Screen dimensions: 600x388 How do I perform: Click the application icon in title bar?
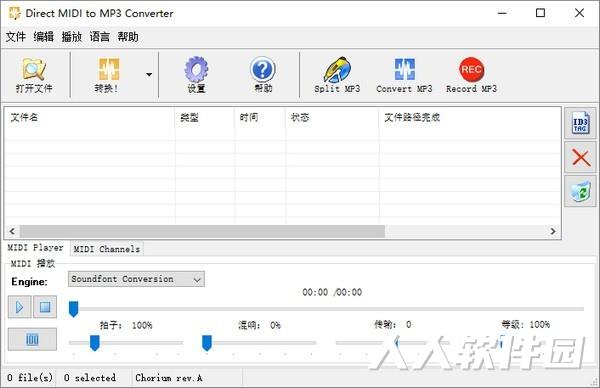point(15,13)
